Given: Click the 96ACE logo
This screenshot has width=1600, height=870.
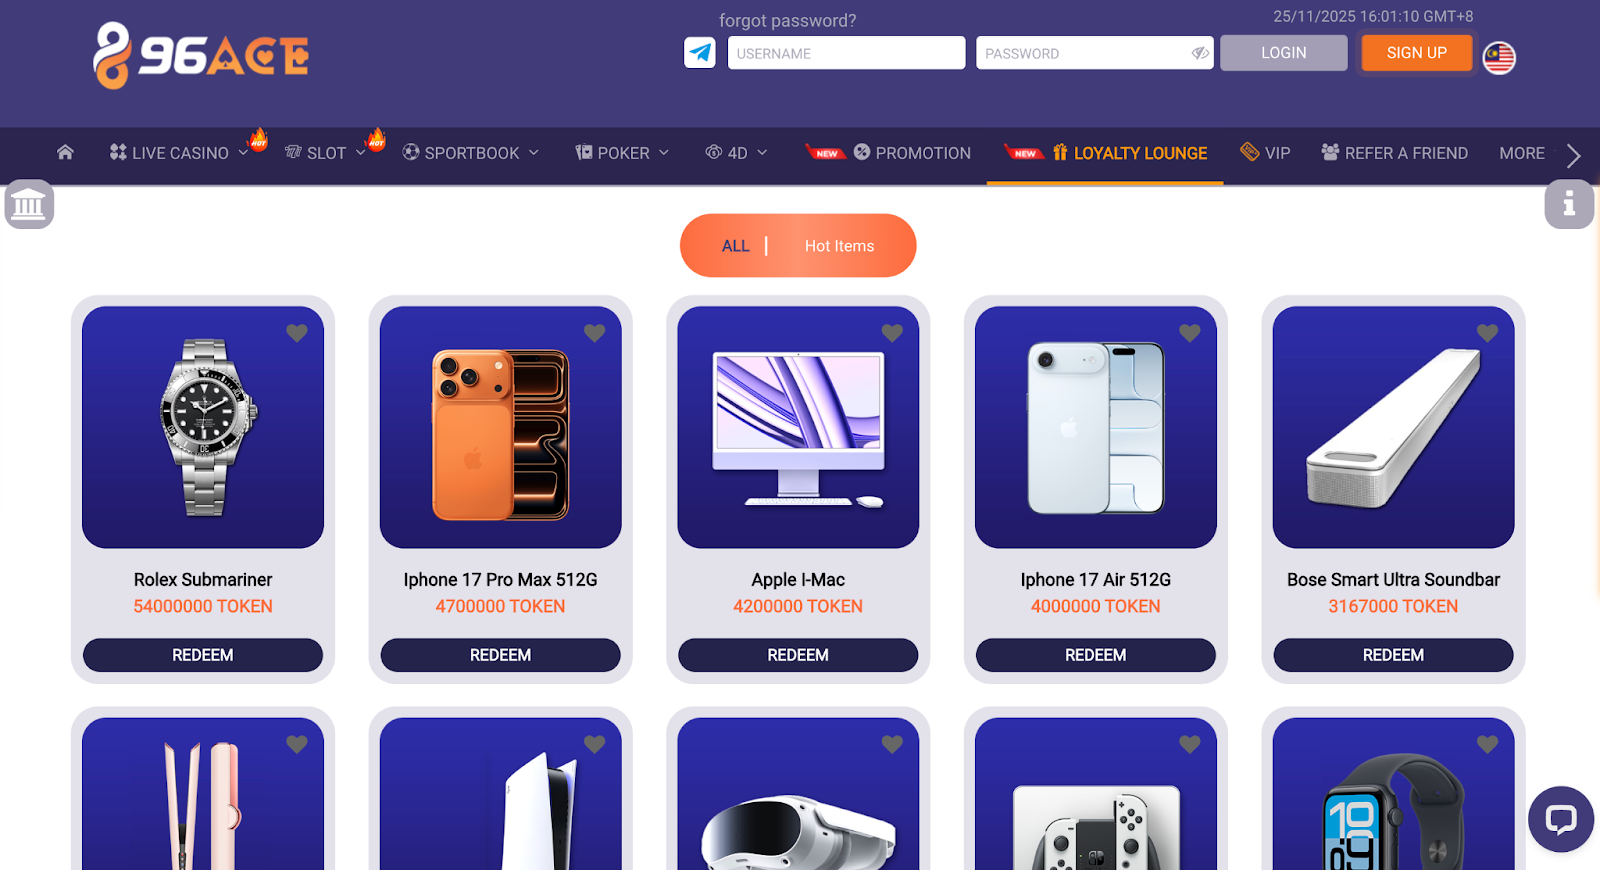Looking at the screenshot, I should (x=201, y=56).
